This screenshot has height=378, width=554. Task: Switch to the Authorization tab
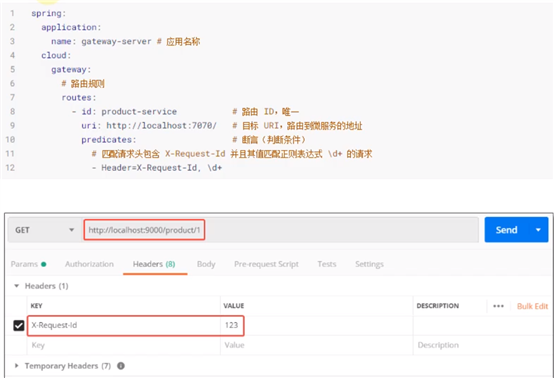click(x=89, y=264)
